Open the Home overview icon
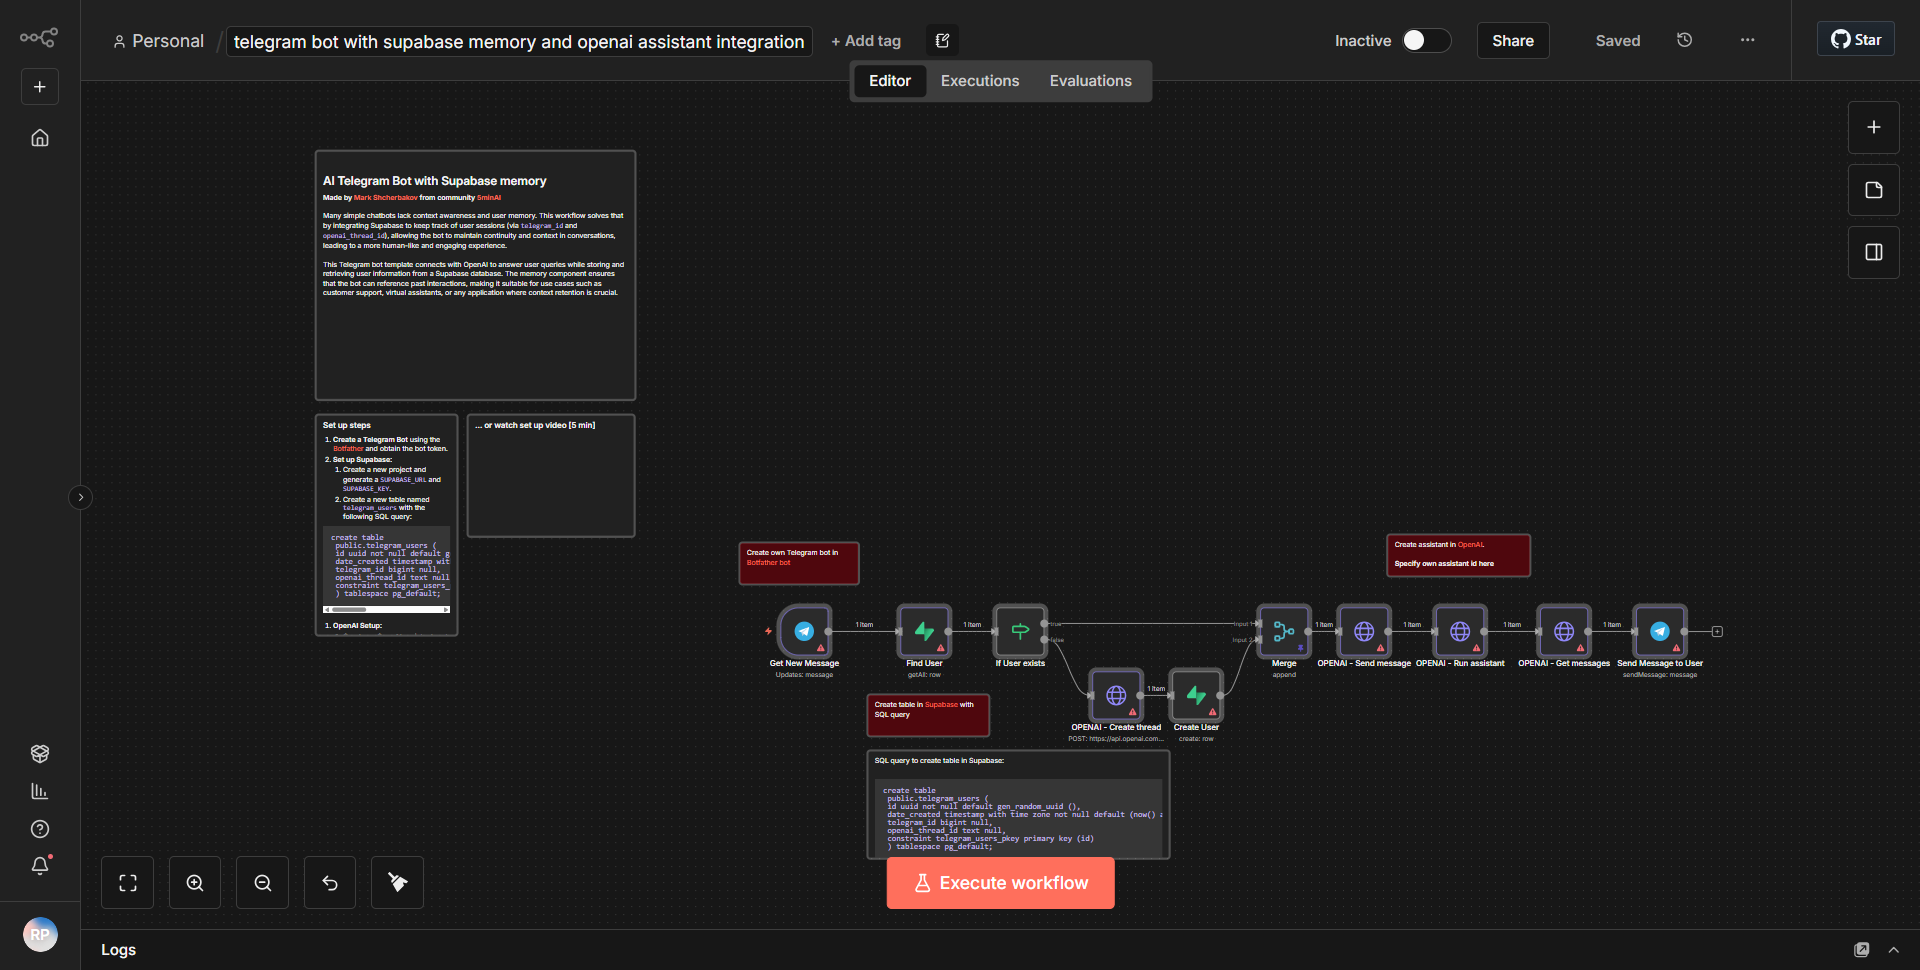Image resolution: width=1920 pixels, height=970 pixels. (40, 138)
